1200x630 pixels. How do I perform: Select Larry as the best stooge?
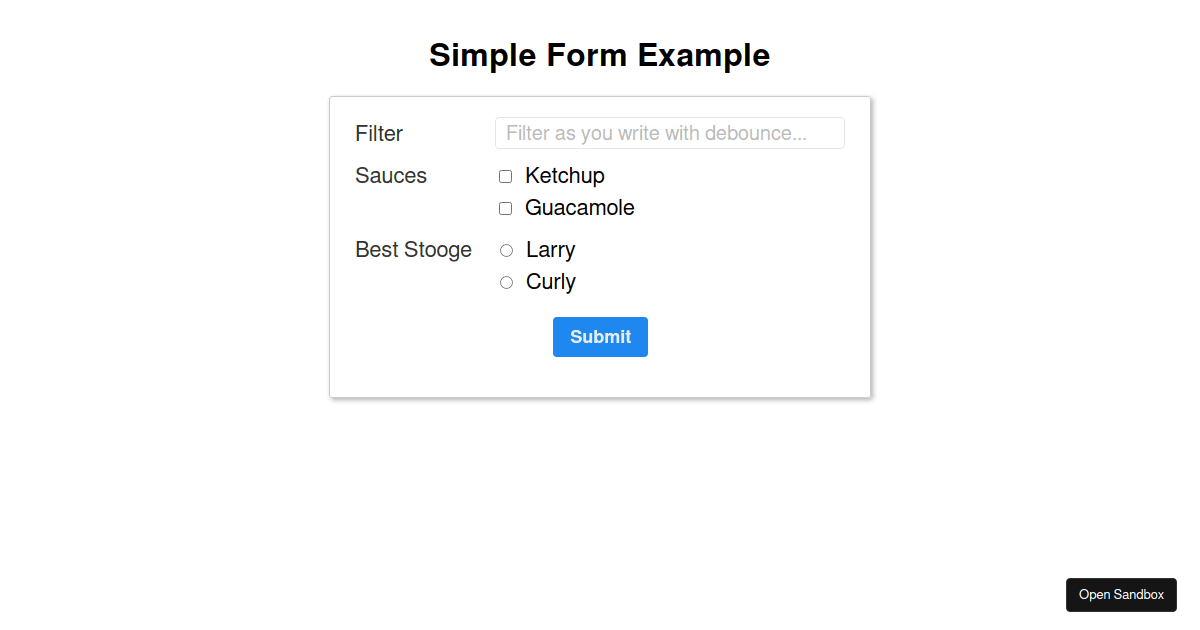point(506,250)
